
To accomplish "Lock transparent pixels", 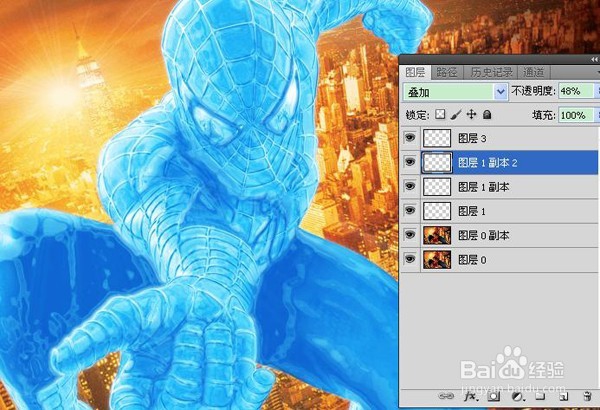I will click(x=440, y=114).
